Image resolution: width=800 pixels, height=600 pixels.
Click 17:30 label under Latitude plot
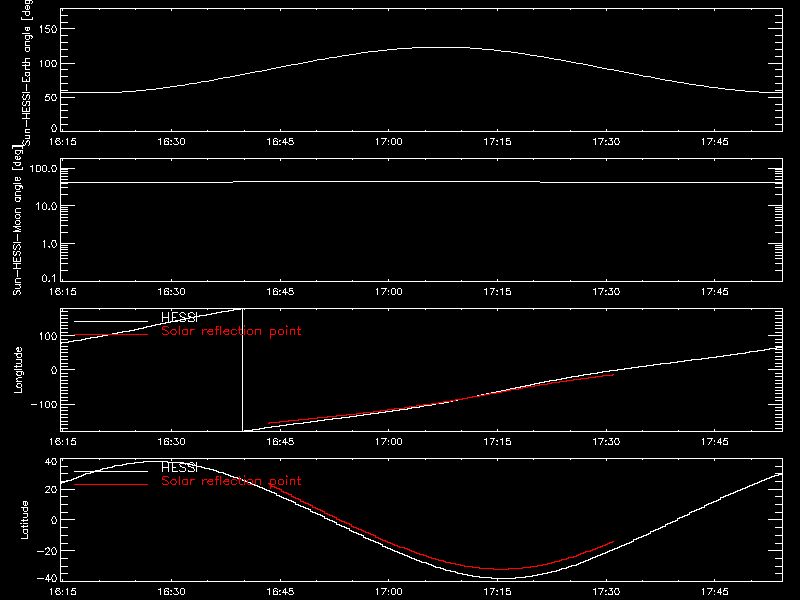(606, 592)
